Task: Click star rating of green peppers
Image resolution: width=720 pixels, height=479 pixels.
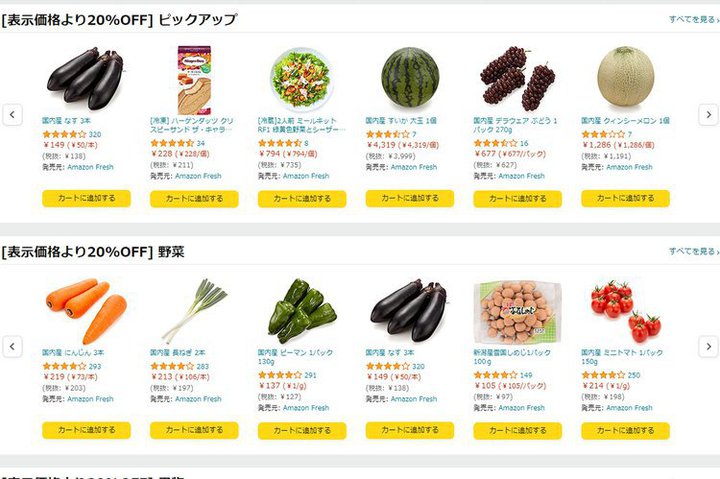Action: [279, 375]
